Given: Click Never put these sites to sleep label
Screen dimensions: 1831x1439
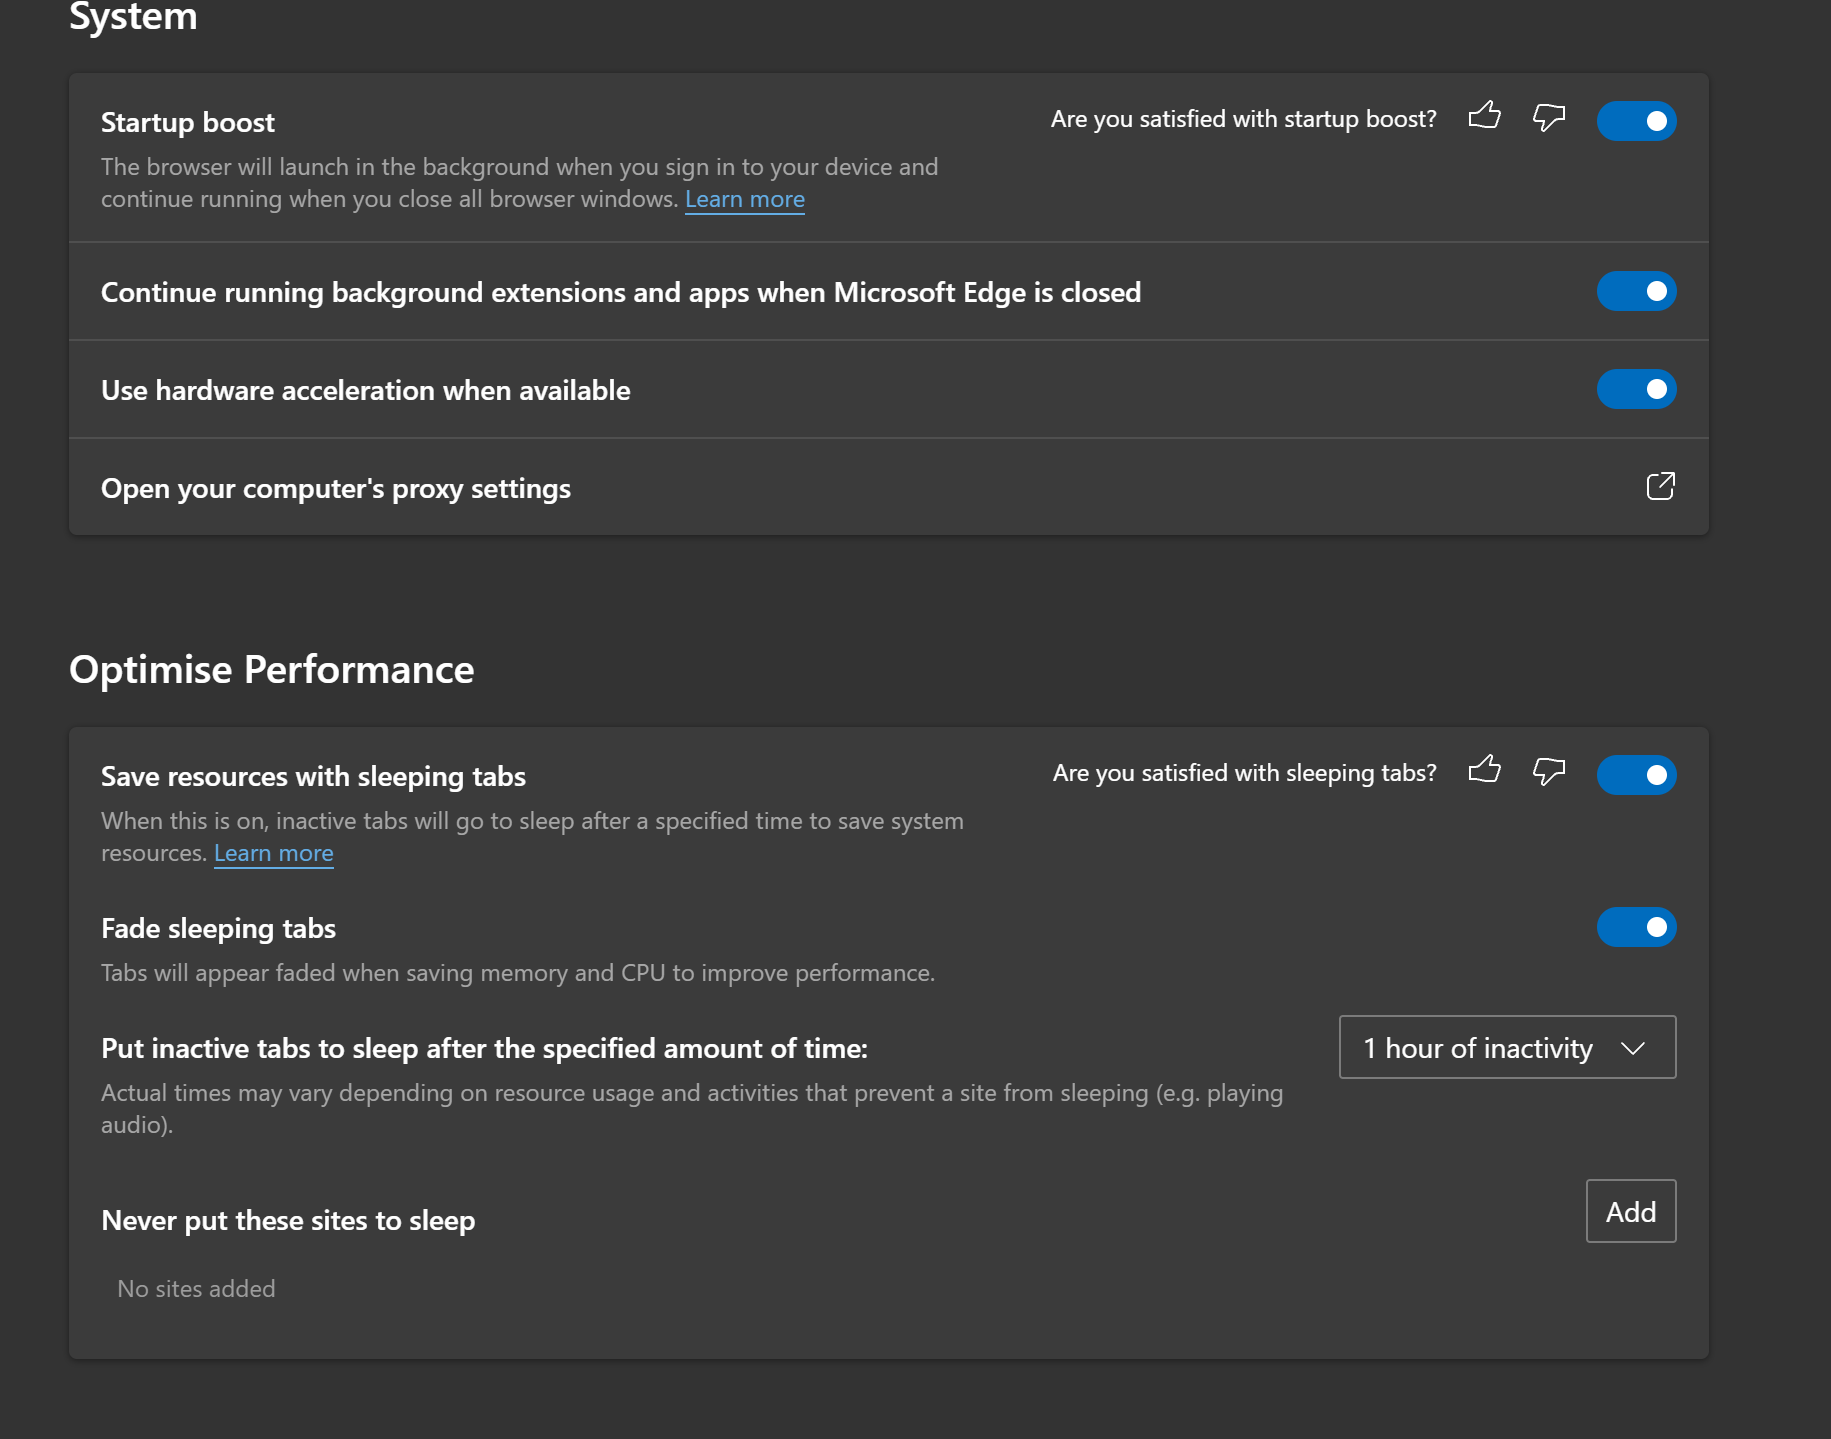Looking at the screenshot, I should pyautogui.click(x=288, y=1220).
